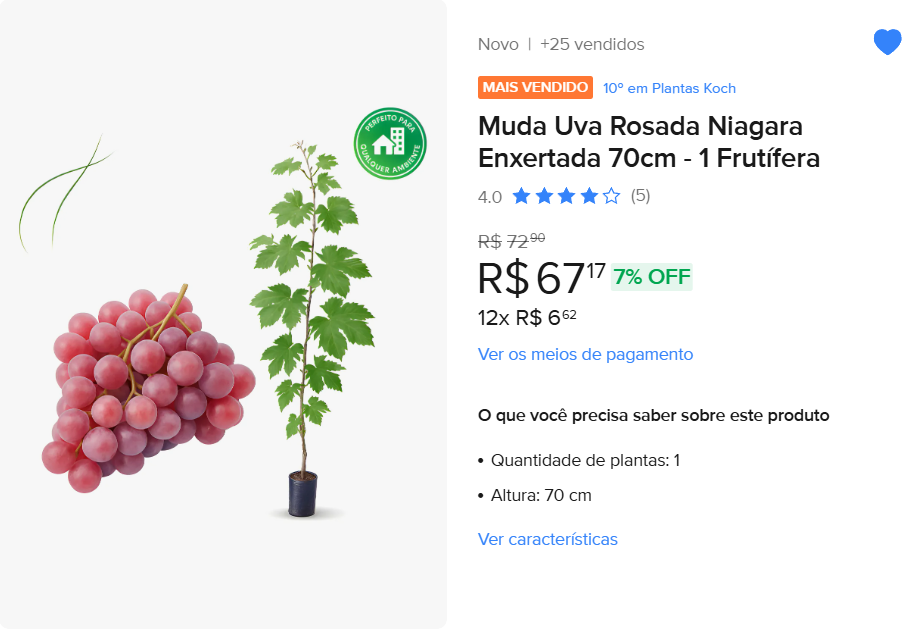Click the '+25 vendidos' sold count
Image resolution: width=921 pixels, height=639 pixels.
tap(592, 44)
